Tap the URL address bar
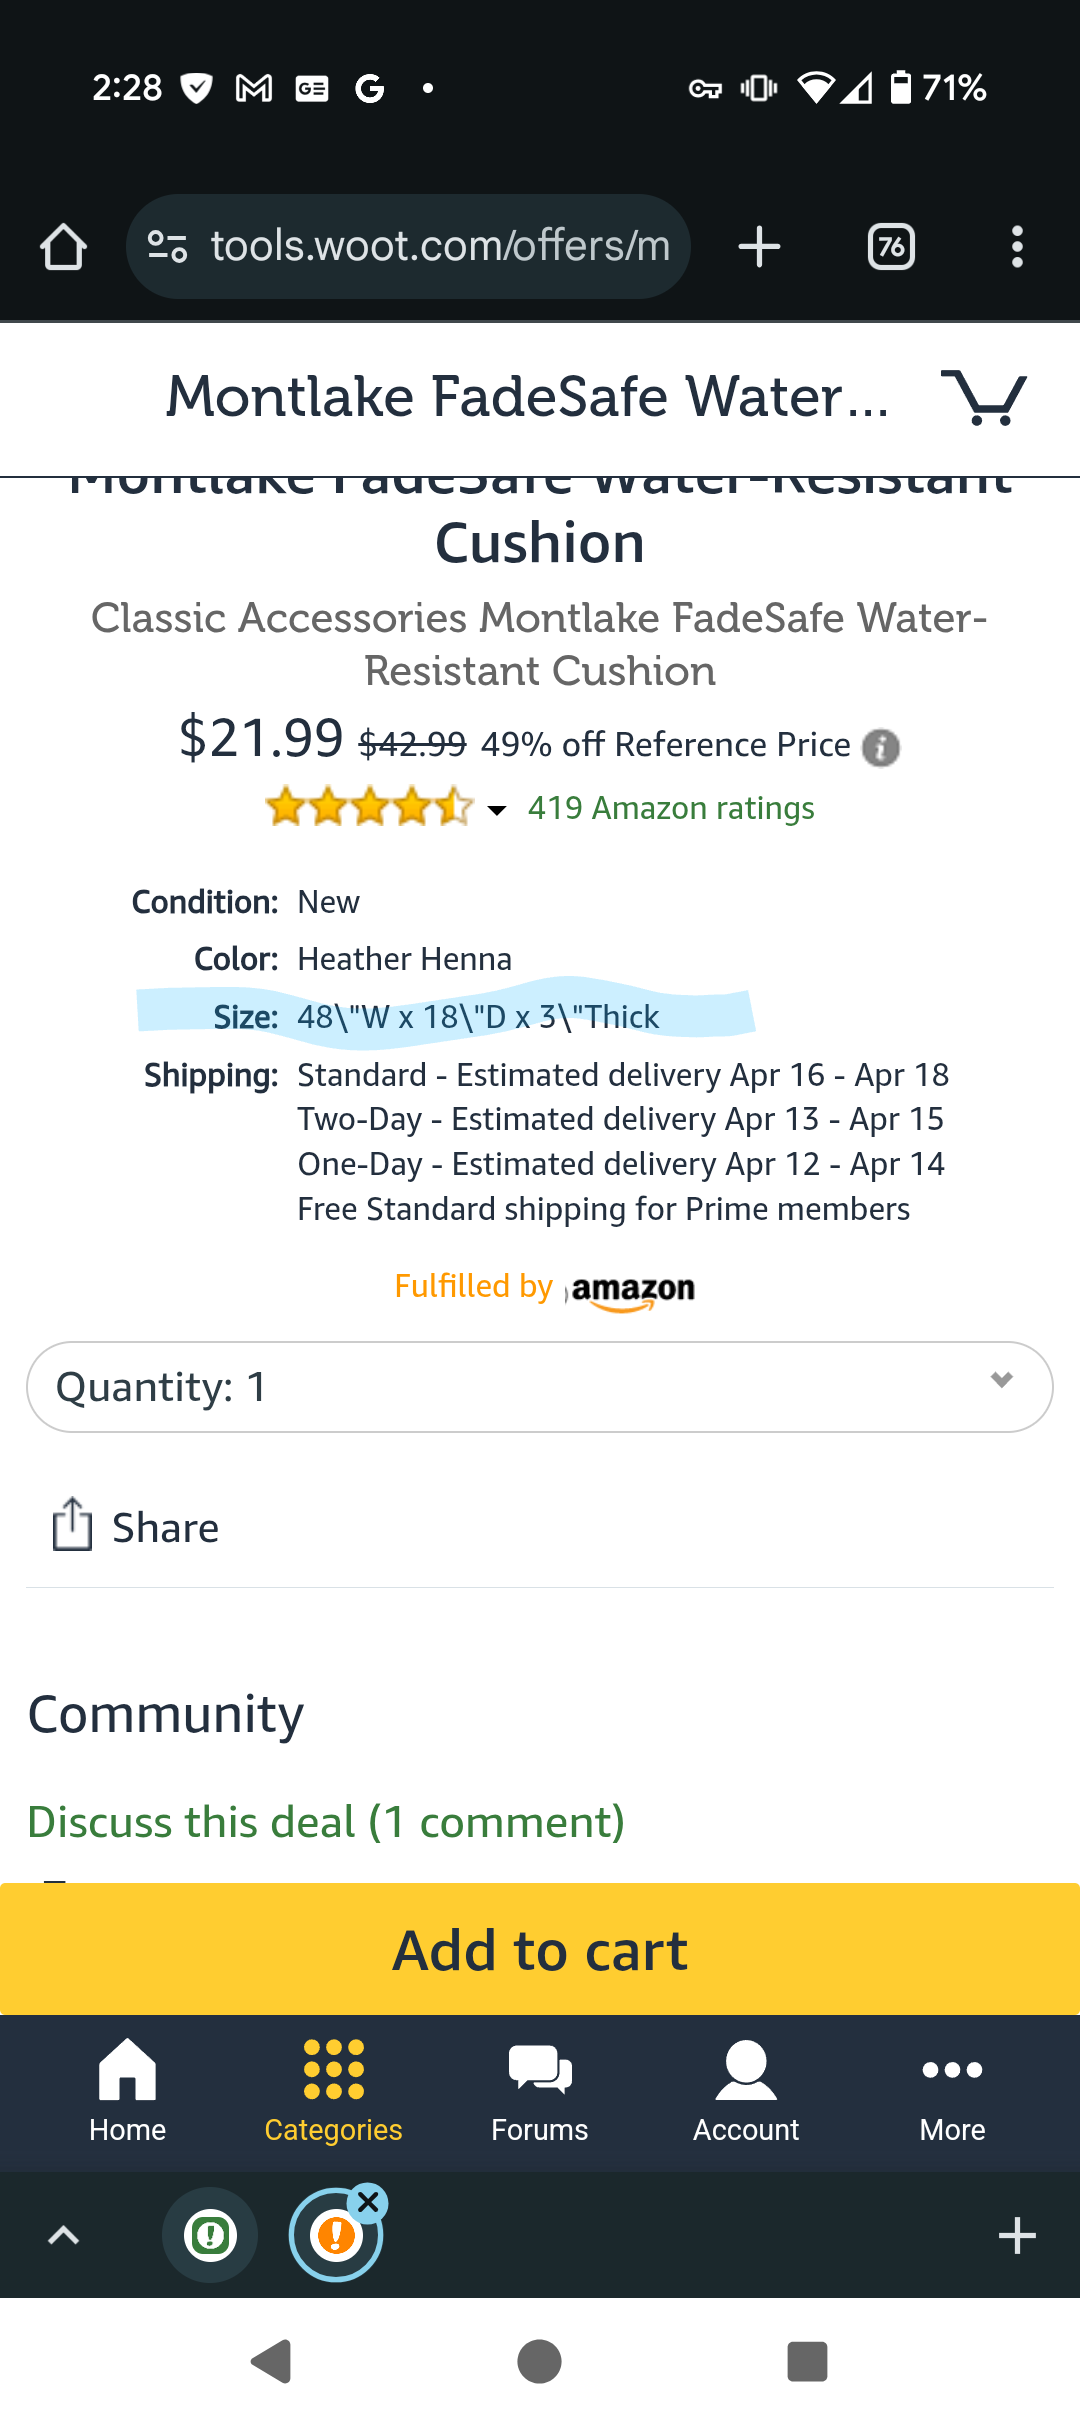This screenshot has width=1080, height=2424. click(438, 247)
